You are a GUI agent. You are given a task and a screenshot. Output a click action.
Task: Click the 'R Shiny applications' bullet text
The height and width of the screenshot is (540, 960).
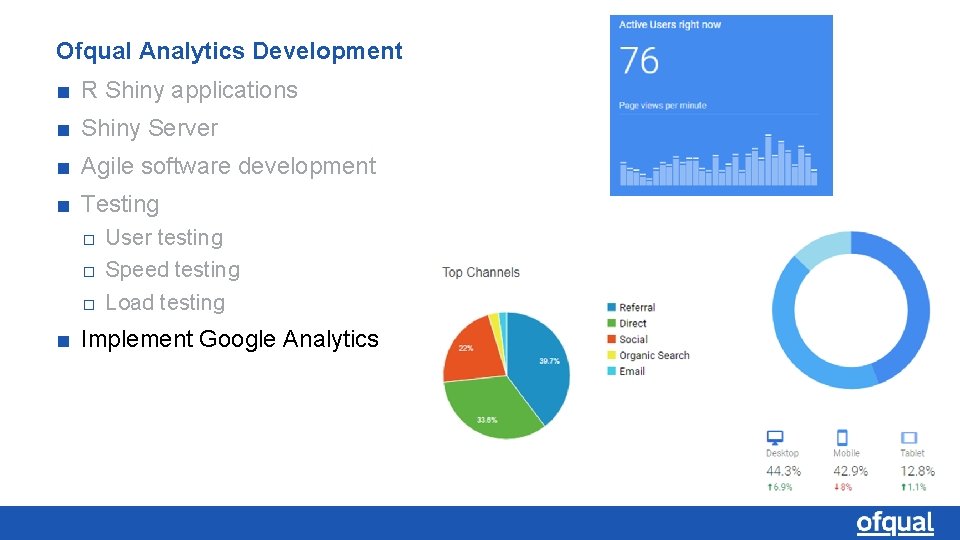[189, 90]
